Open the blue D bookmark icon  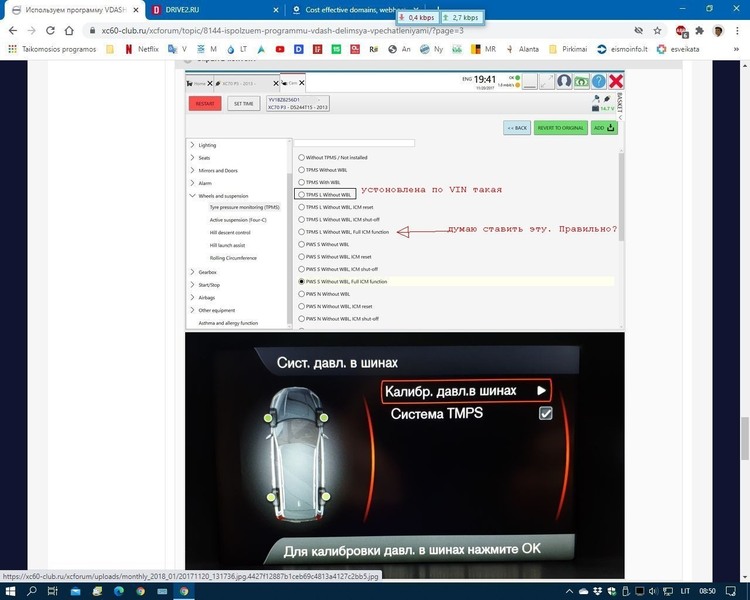[298, 49]
